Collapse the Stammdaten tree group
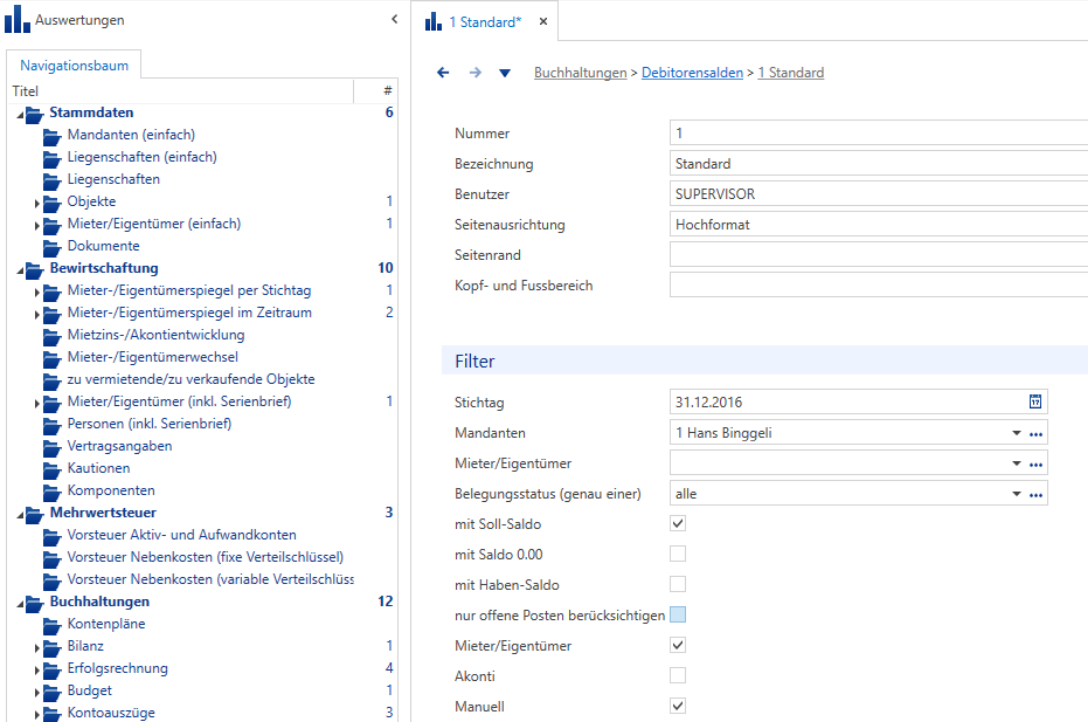The height and width of the screenshot is (722, 1088). 20,115
